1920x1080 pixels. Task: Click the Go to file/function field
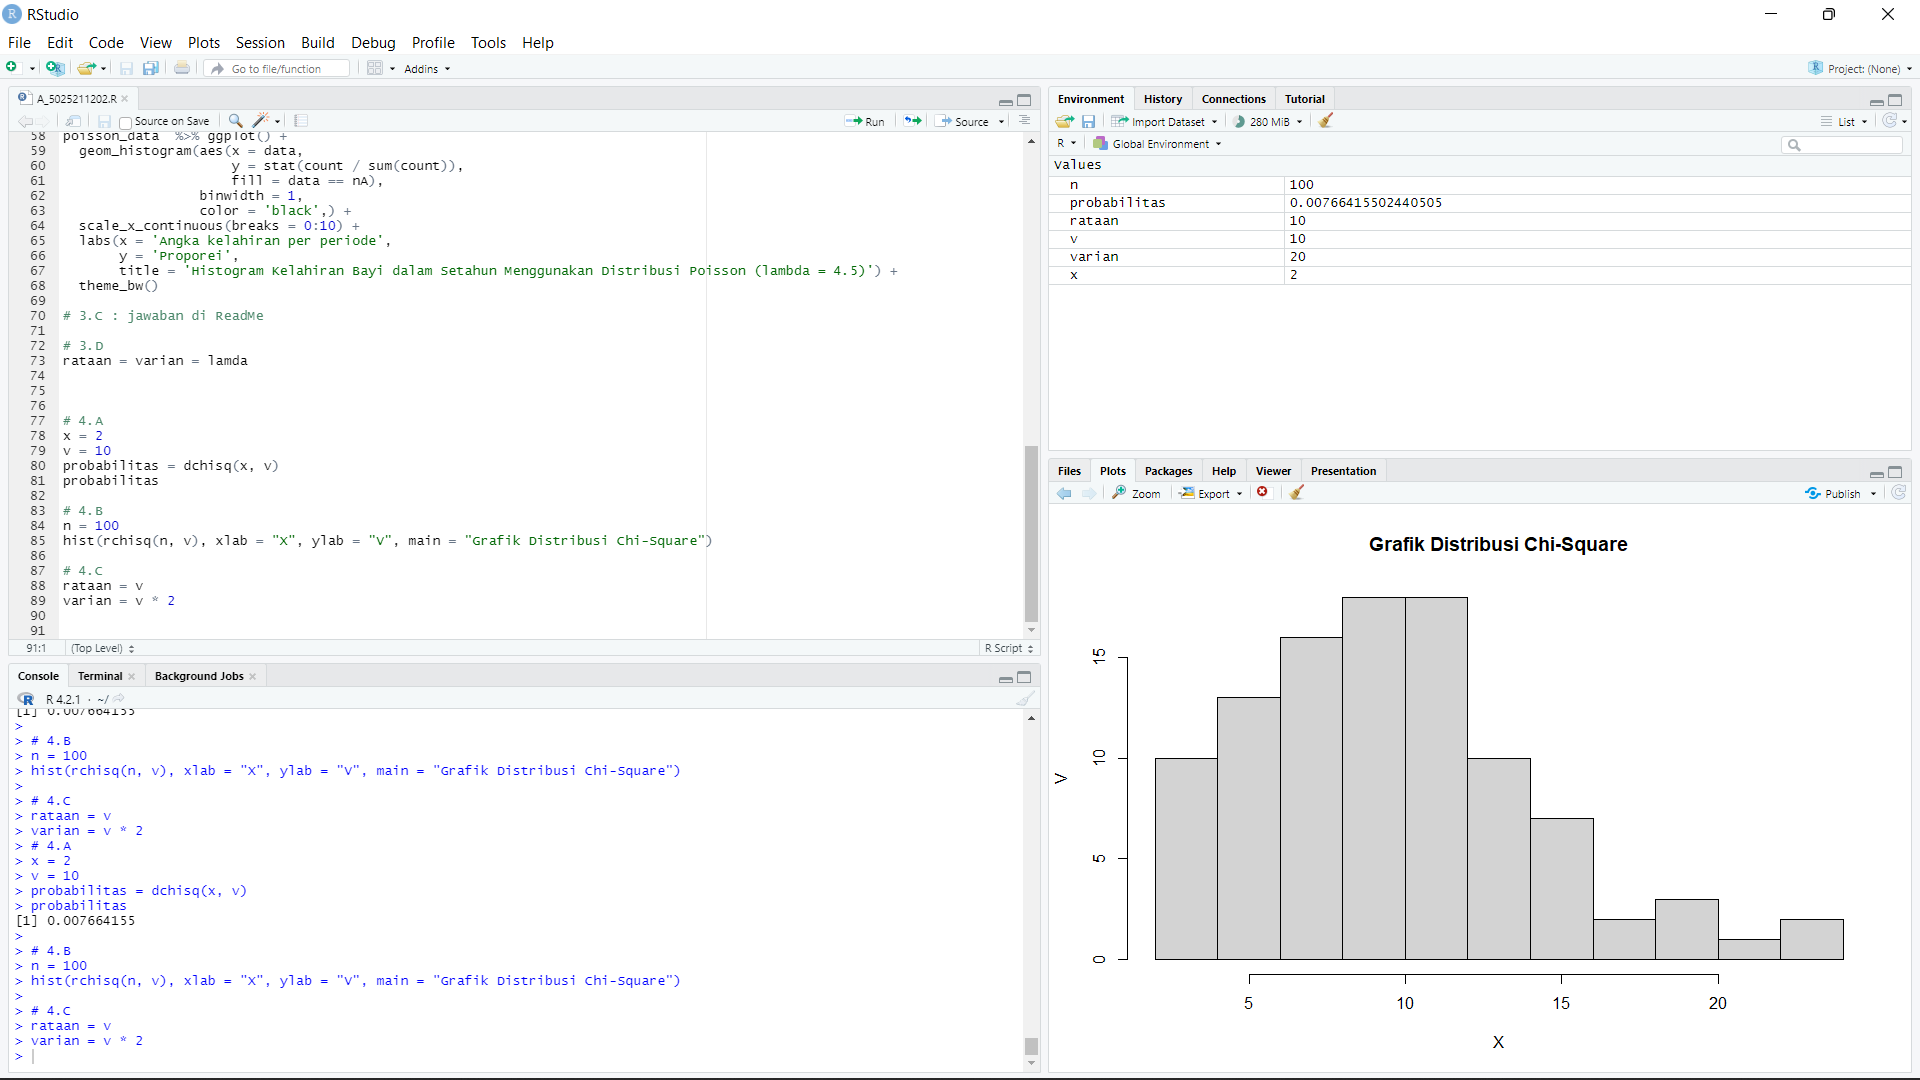277,68
